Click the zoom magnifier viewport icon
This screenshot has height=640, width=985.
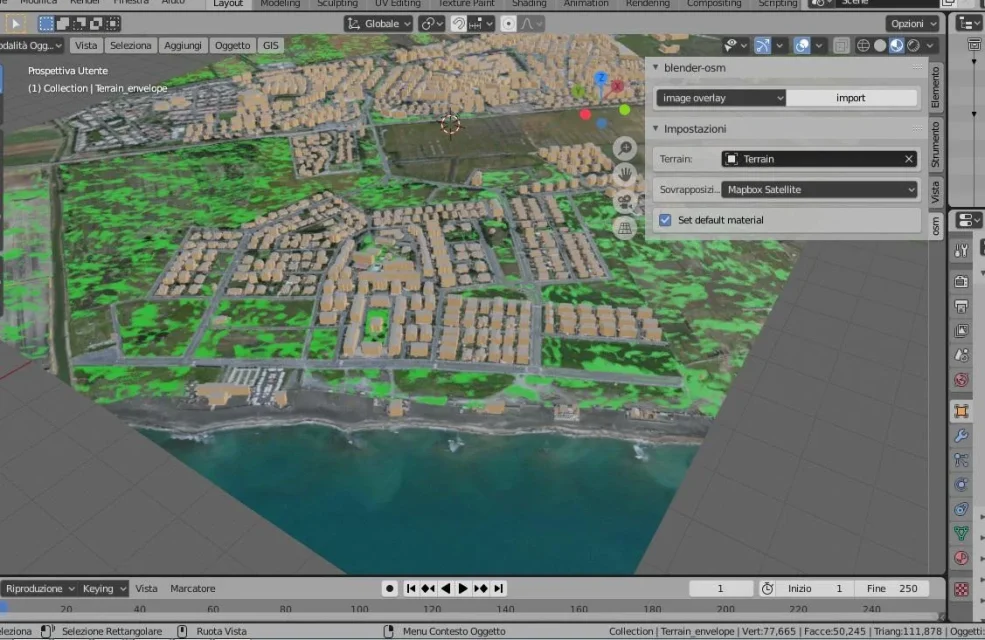pyautogui.click(x=624, y=148)
